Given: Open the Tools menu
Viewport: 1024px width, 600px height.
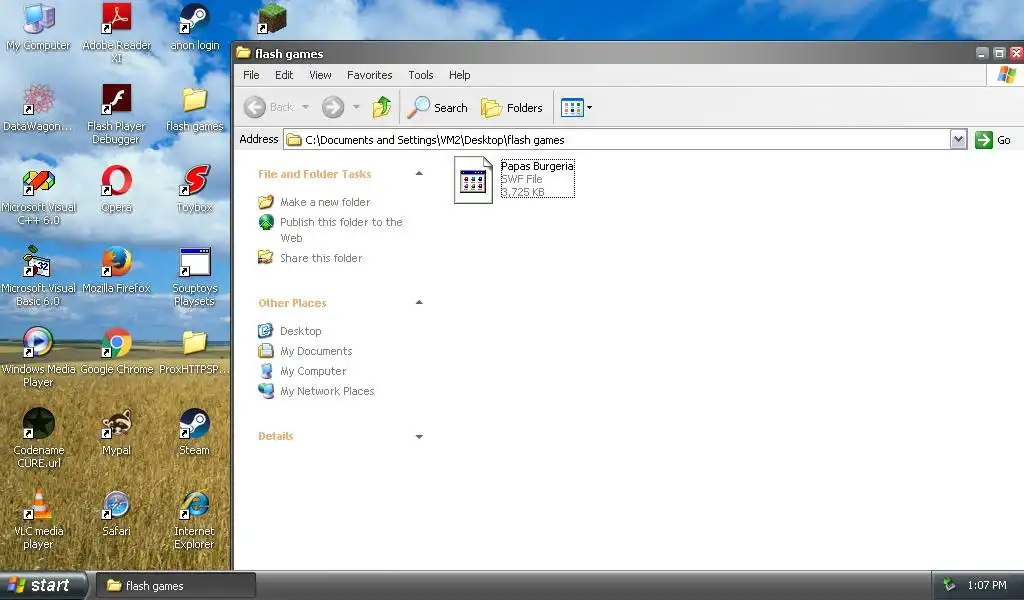Looking at the screenshot, I should click(x=421, y=75).
